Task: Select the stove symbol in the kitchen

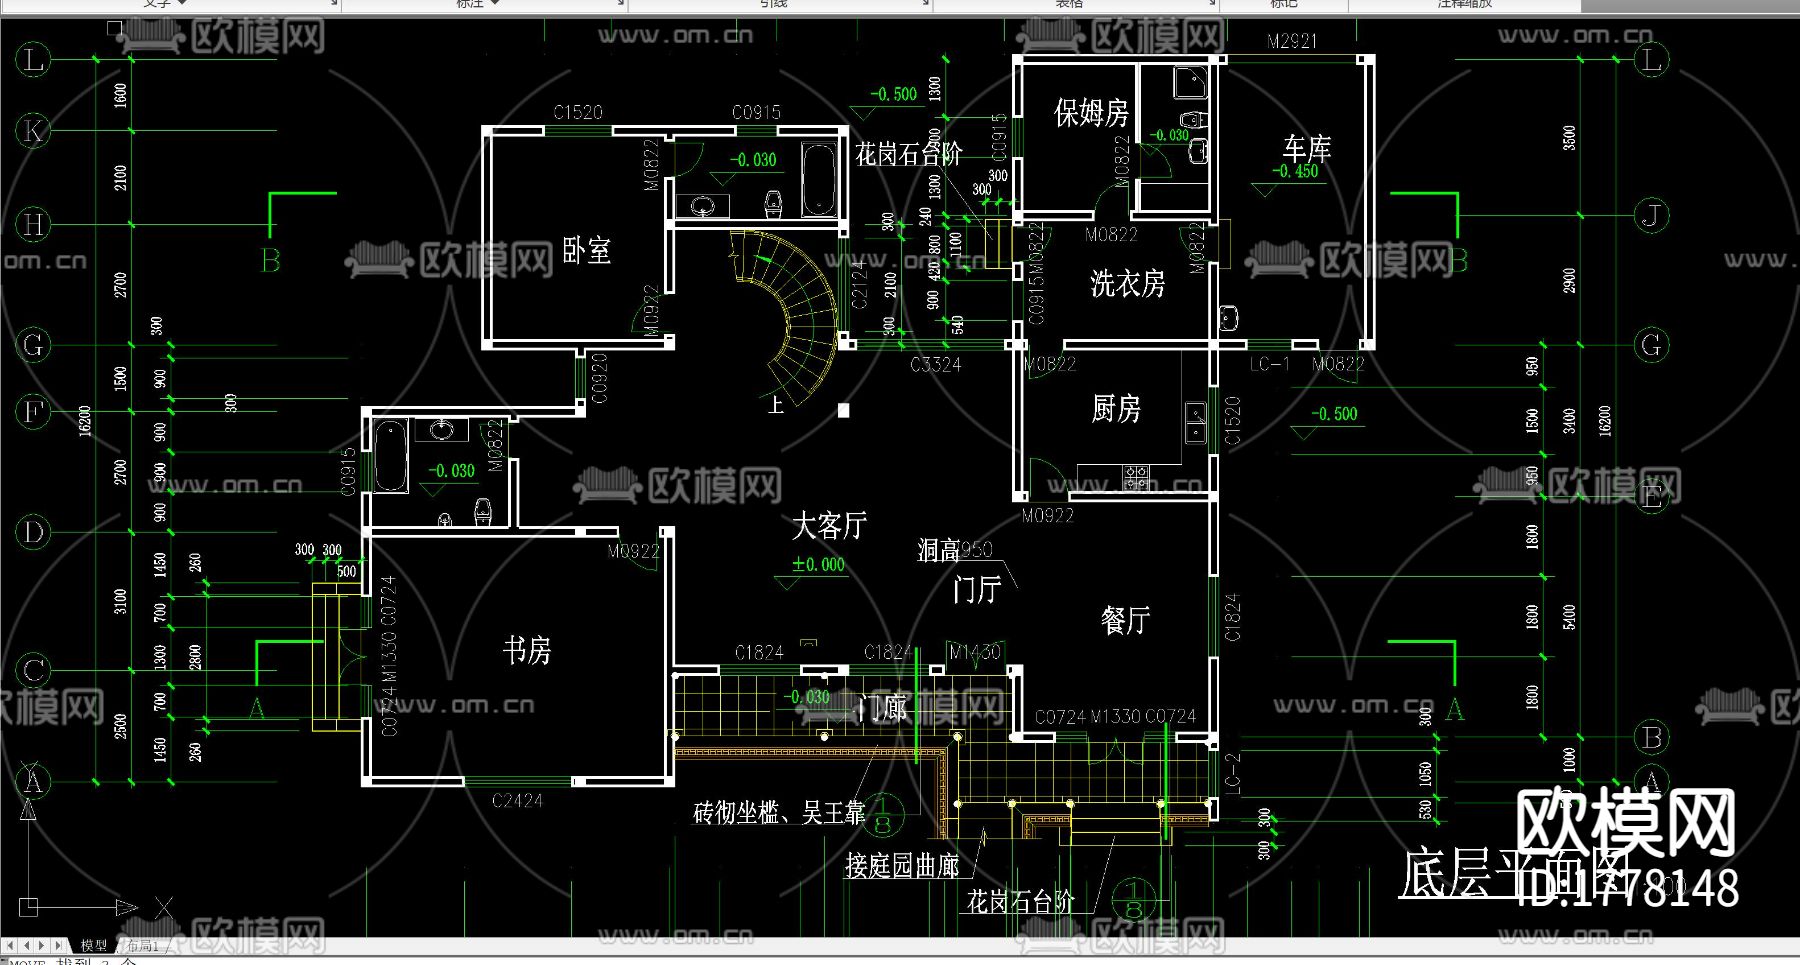Action: point(1136,477)
